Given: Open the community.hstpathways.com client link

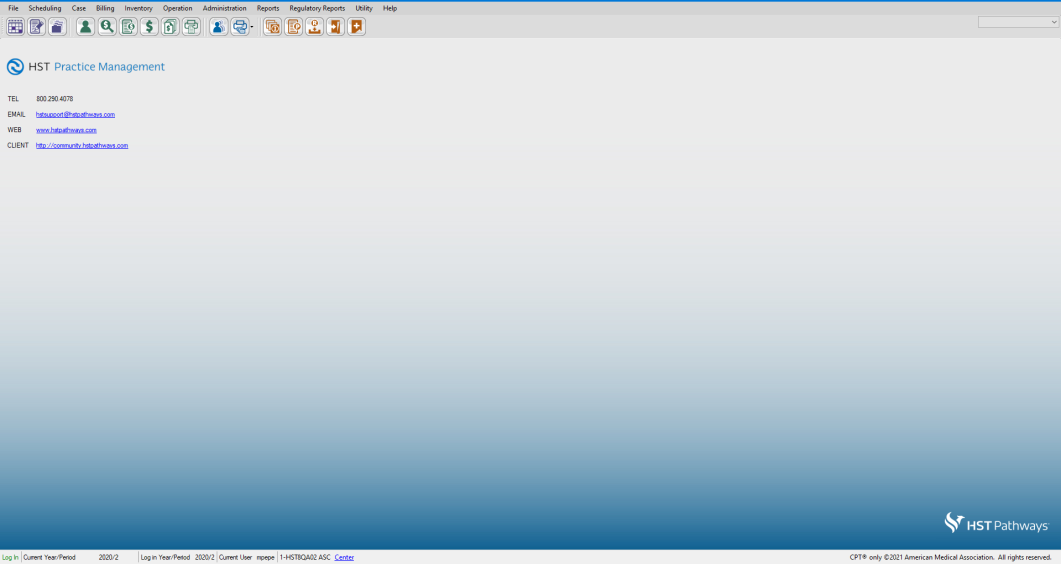Looking at the screenshot, I should (x=82, y=146).
